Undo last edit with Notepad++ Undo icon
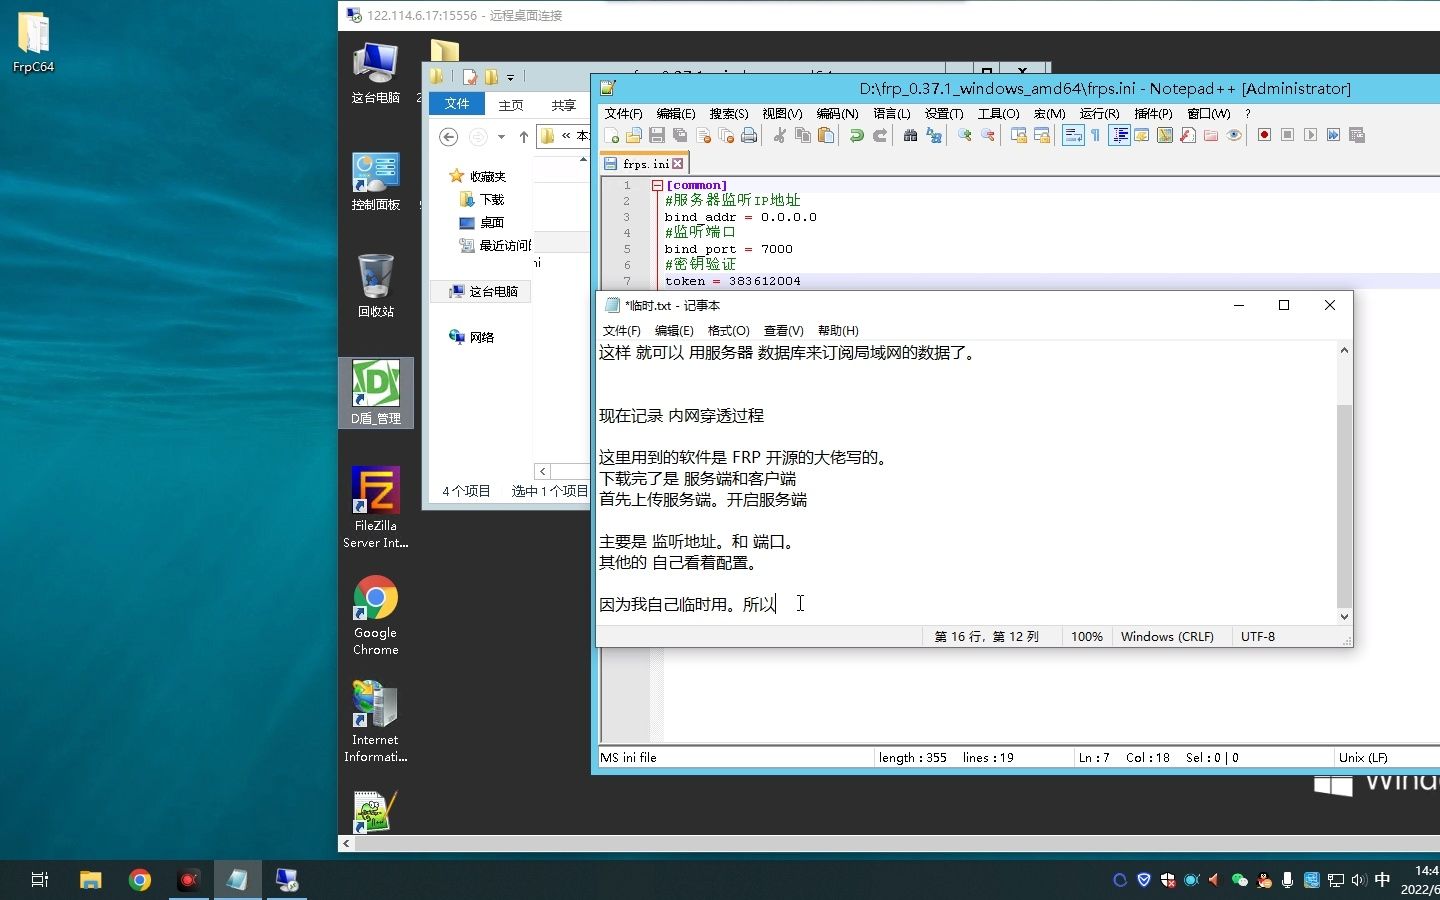Screen dimensions: 1440x900 point(856,134)
